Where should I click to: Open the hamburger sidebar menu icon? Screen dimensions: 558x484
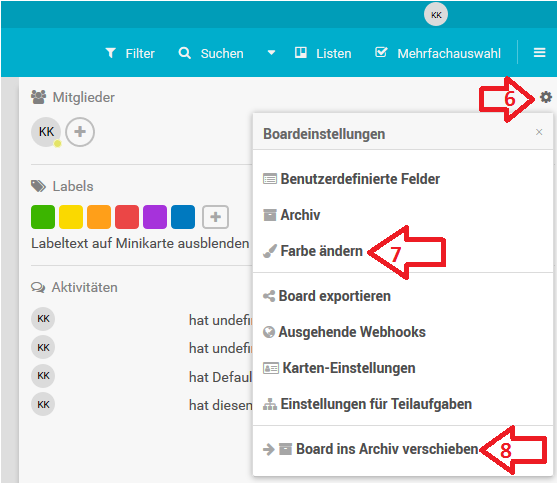coord(539,53)
